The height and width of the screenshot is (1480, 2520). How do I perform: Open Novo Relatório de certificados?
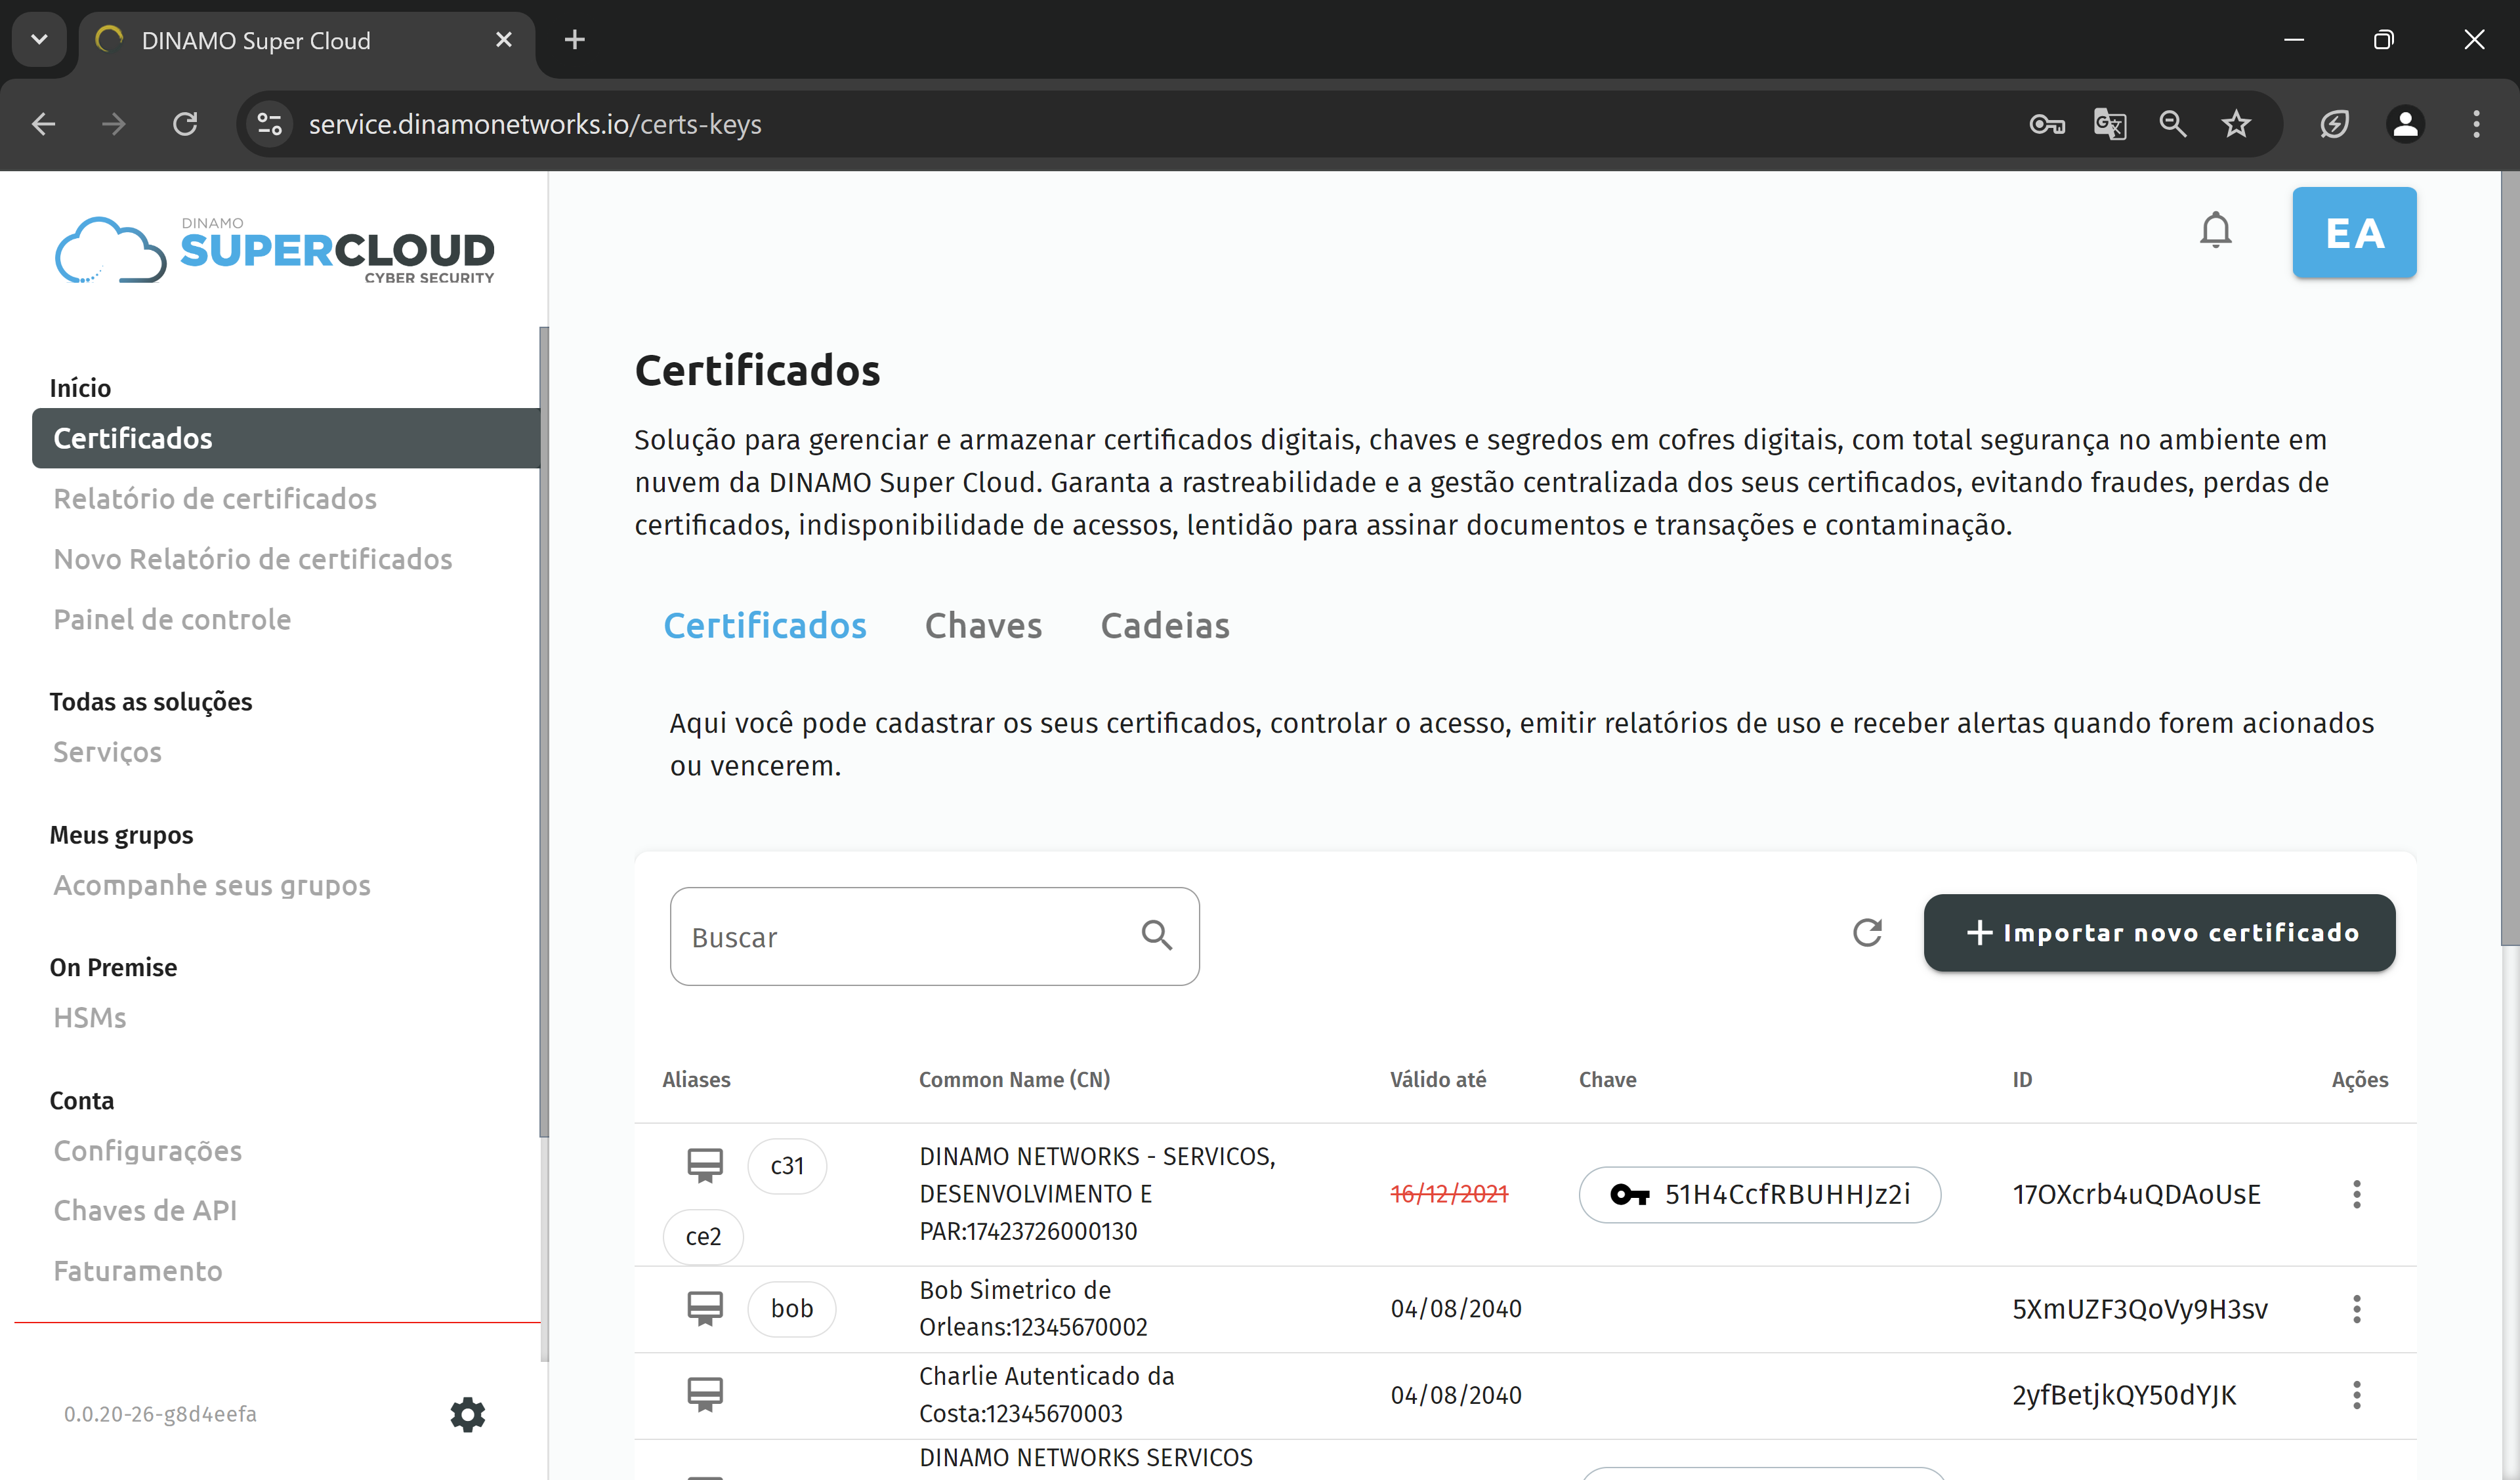(x=253, y=559)
